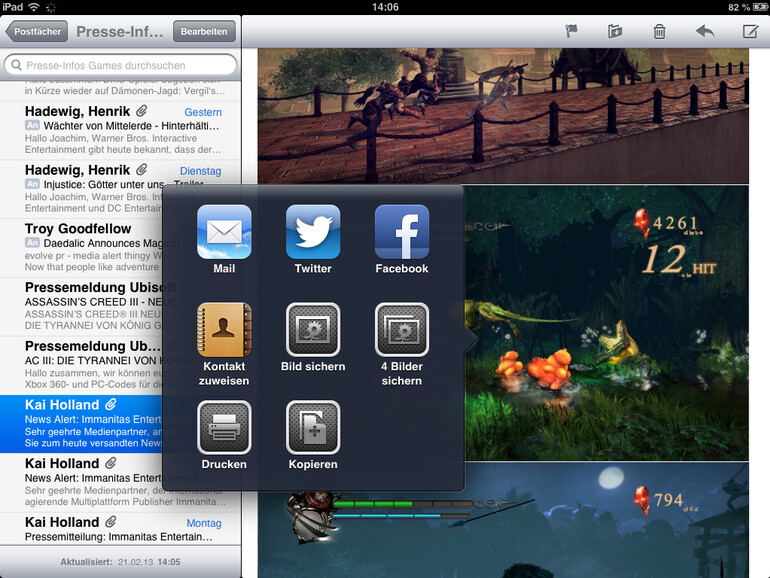This screenshot has height=578, width=770.
Task: Tap the battery status icon
Action: (760, 7)
